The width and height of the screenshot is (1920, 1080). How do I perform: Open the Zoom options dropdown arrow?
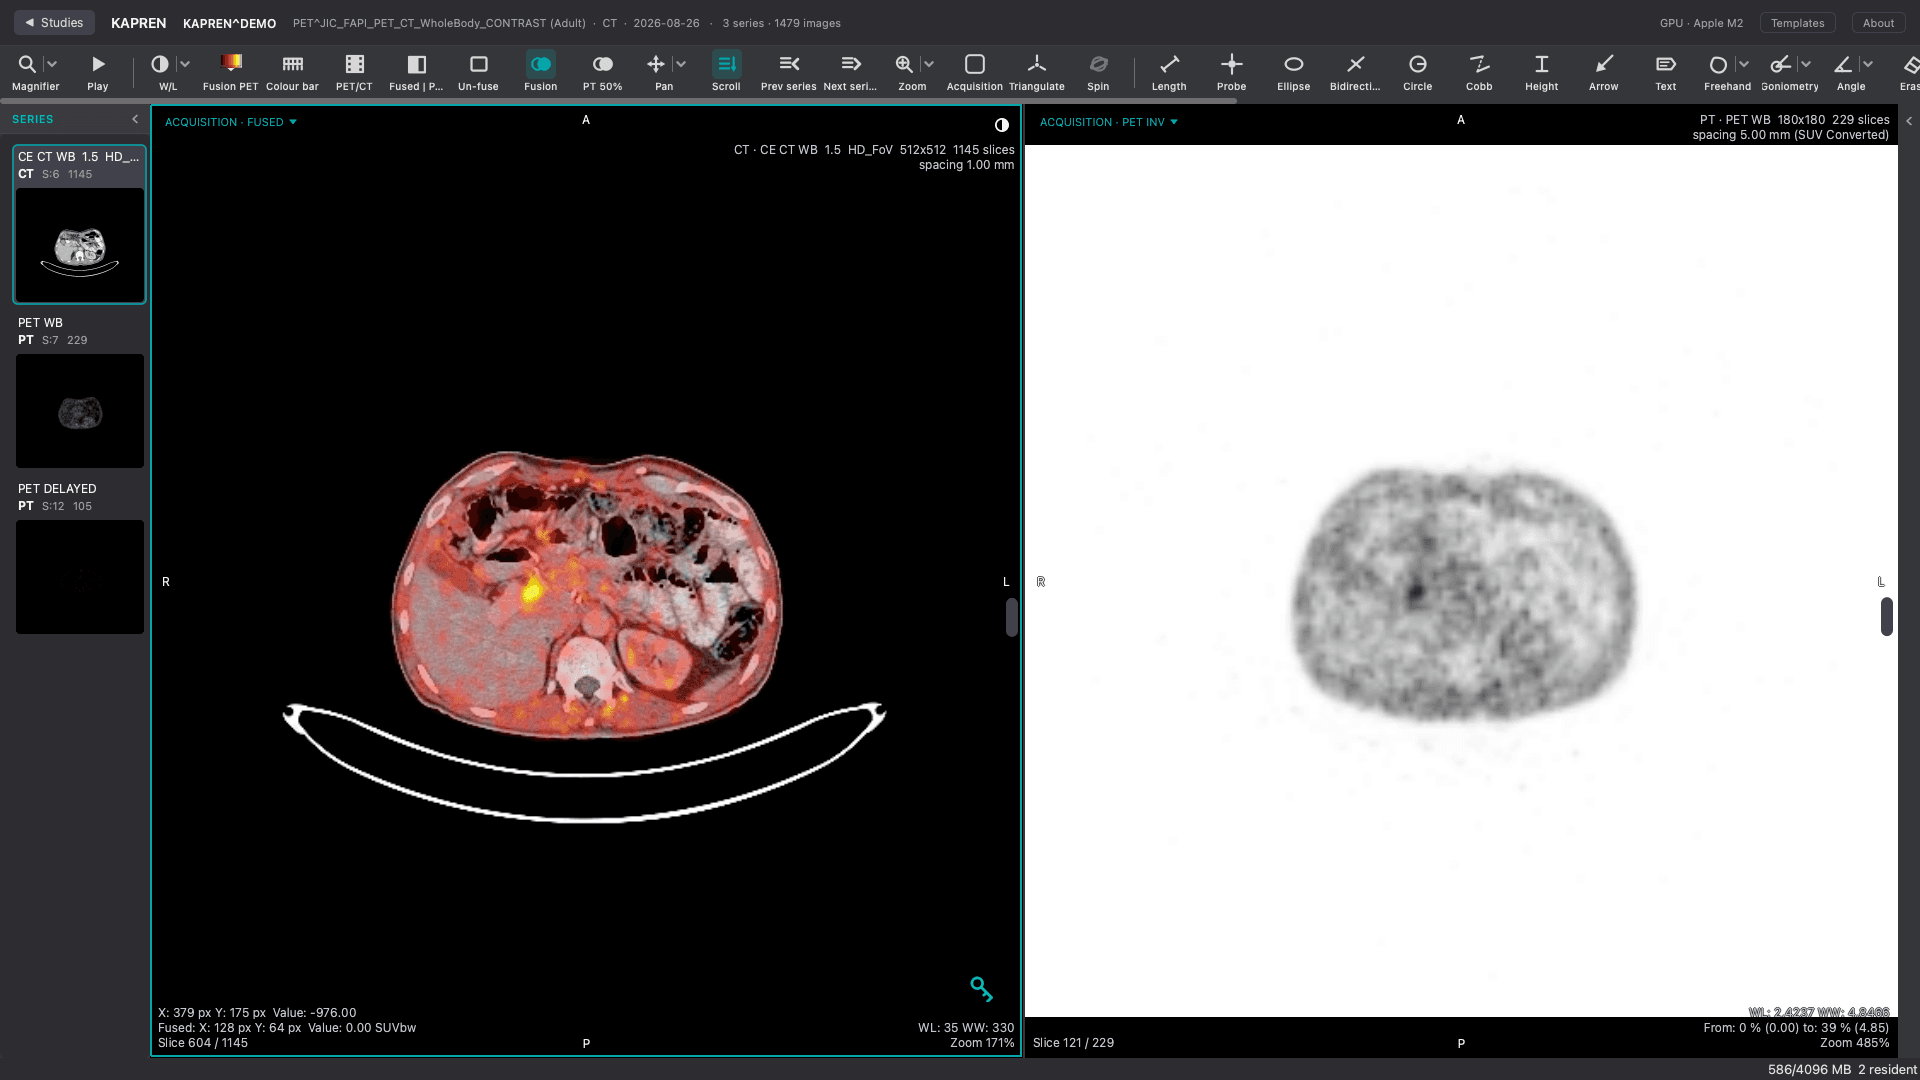[x=929, y=64]
